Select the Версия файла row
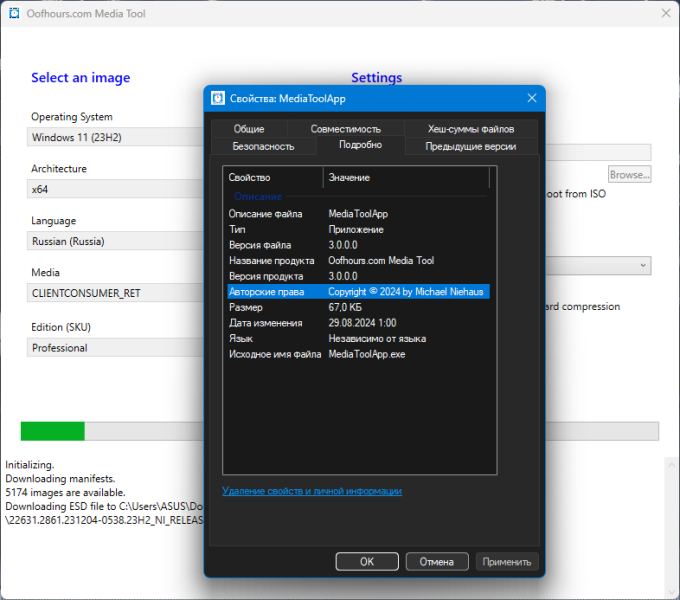680x600 pixels. 359,245
